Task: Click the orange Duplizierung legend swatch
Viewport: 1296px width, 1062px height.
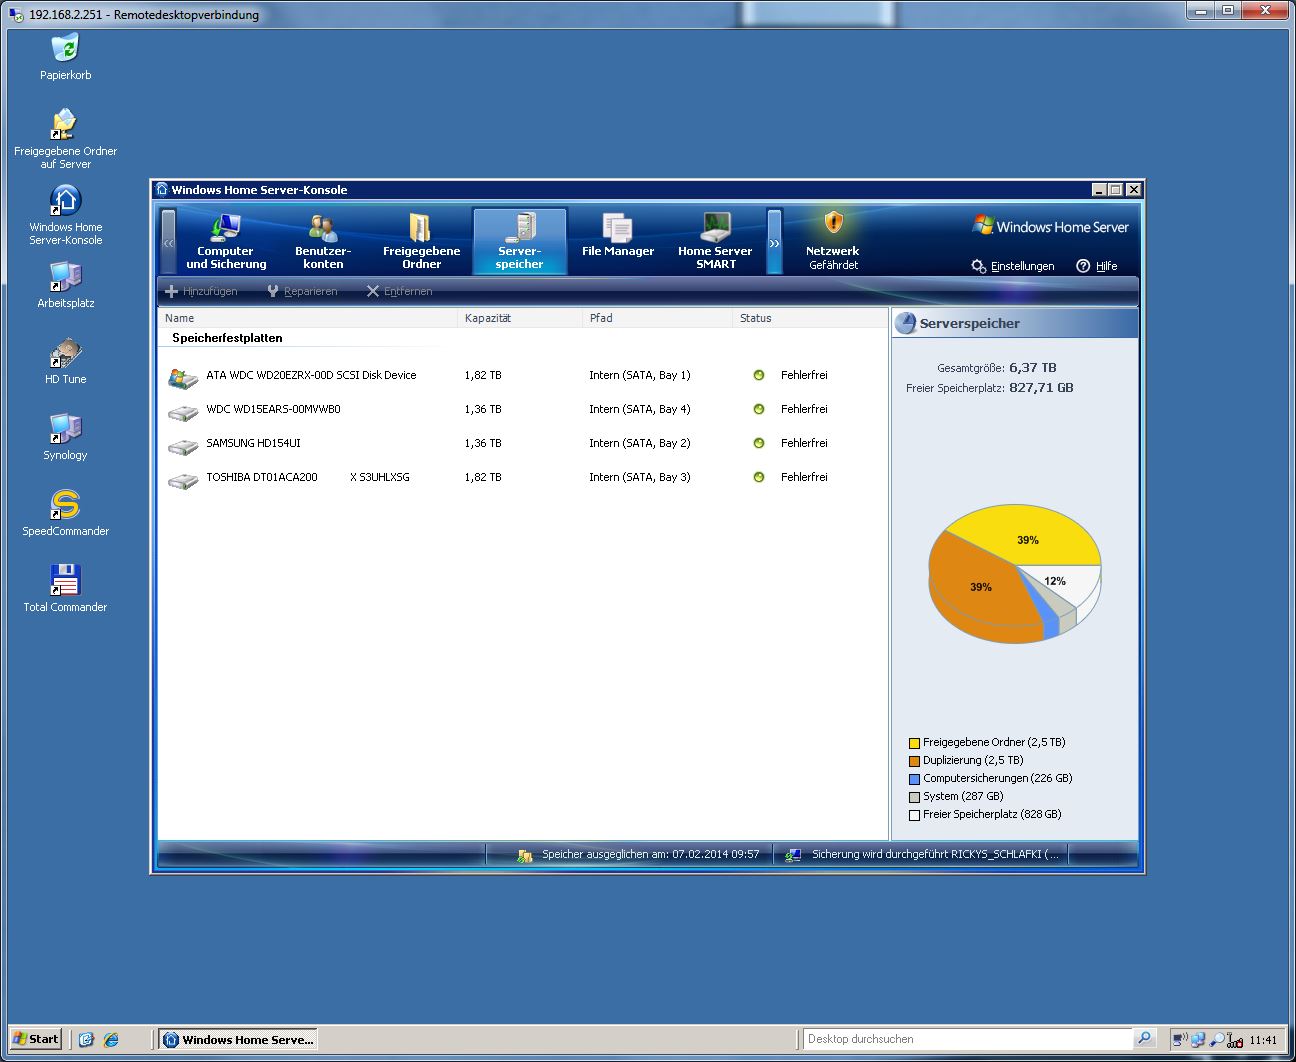Action: (x=914, y=761)
